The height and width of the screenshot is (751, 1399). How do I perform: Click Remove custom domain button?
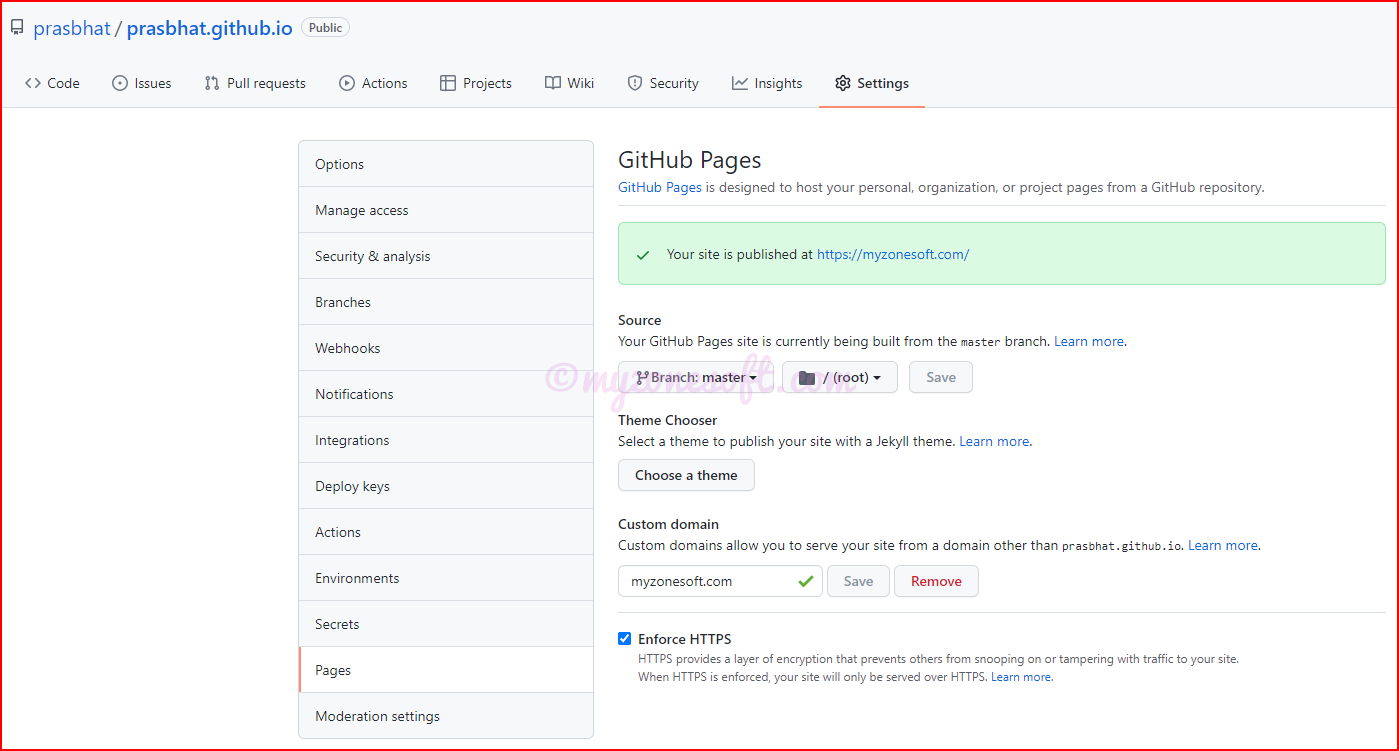[936, 581]
